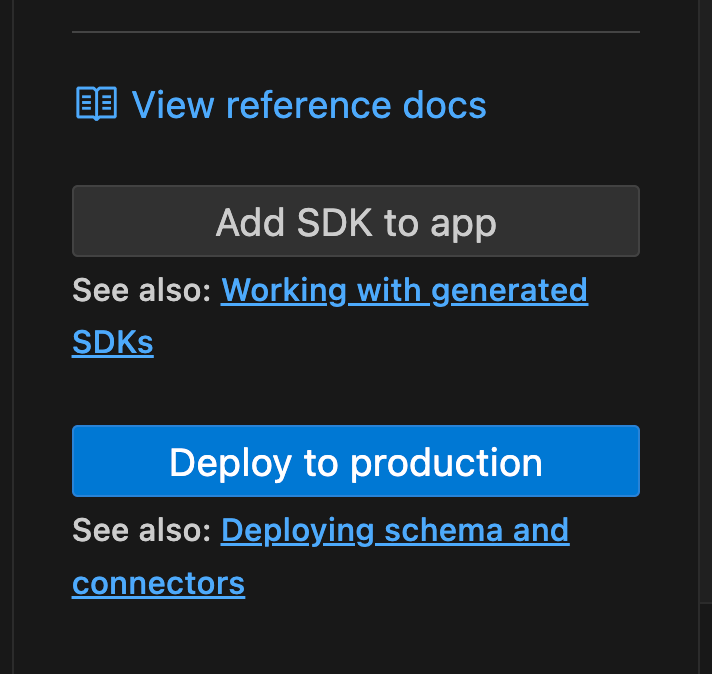Viewport: 712px width, 674px height.
Task: Launch the reference documentation via the book icon
Action: coord(96,104)
